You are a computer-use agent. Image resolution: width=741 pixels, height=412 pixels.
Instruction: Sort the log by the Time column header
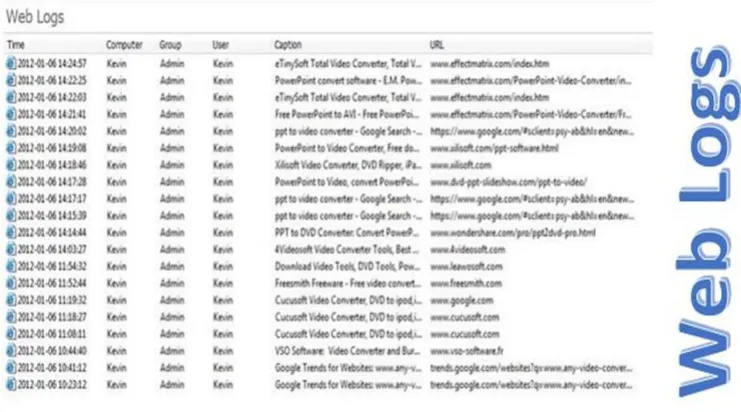click(x=16, y=45)
